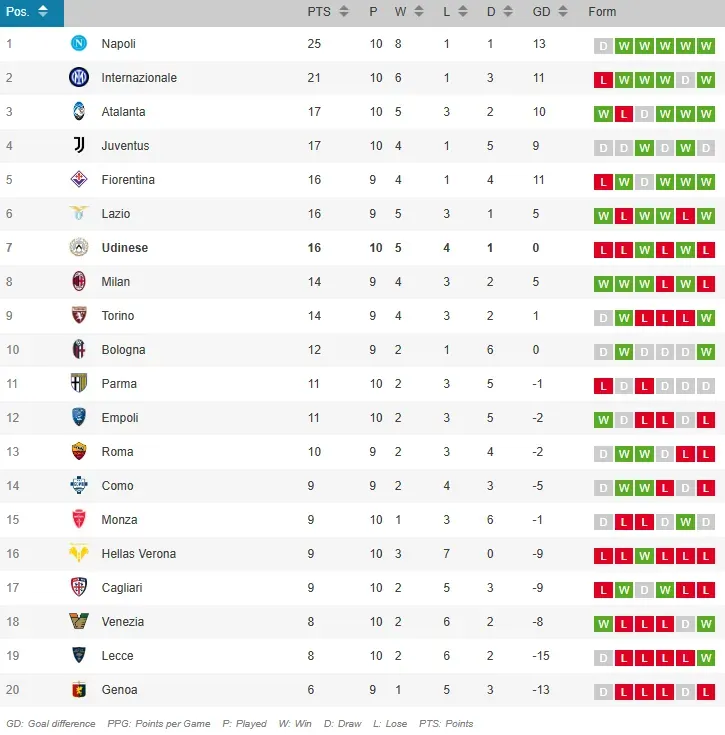Click the Form column header
The image size is (725, 735).
coord(602,12)
